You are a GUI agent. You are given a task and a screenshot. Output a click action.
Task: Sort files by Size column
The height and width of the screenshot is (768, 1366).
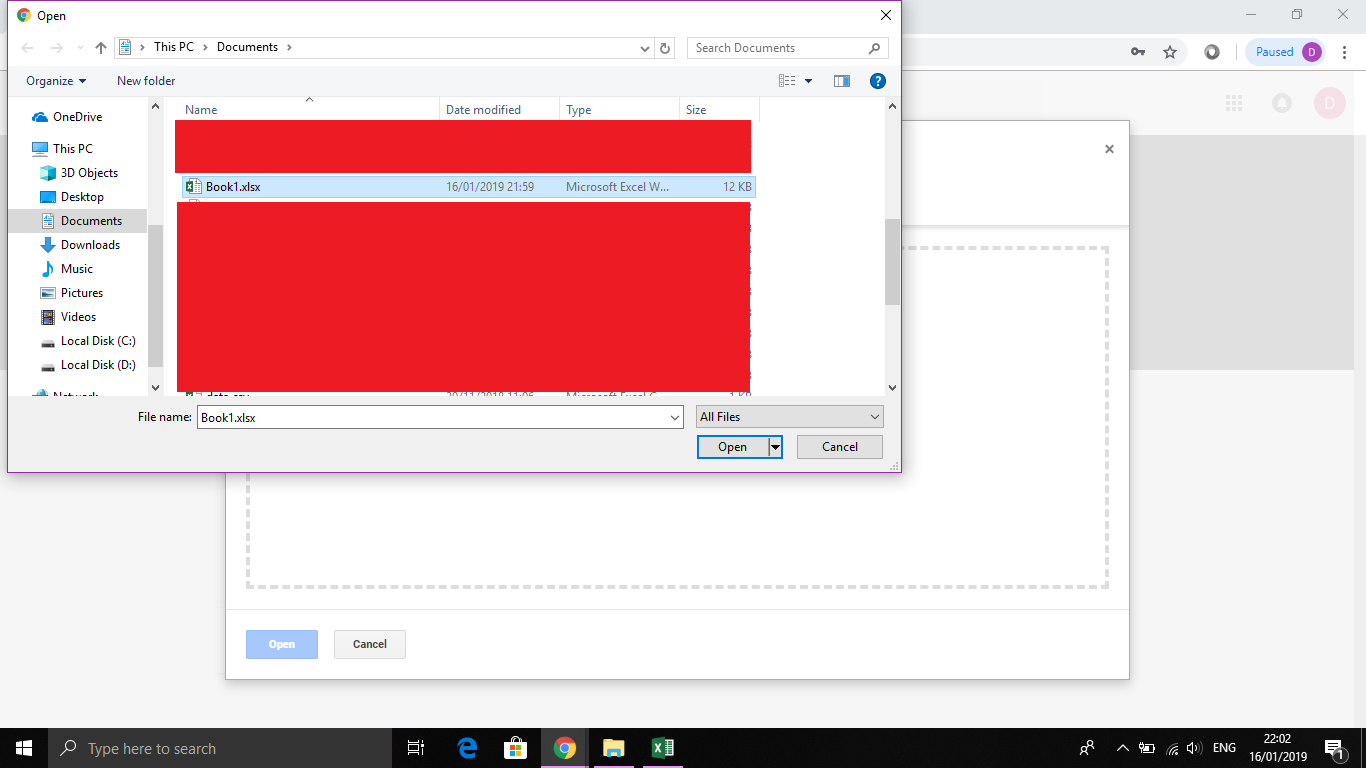[719, 110]
